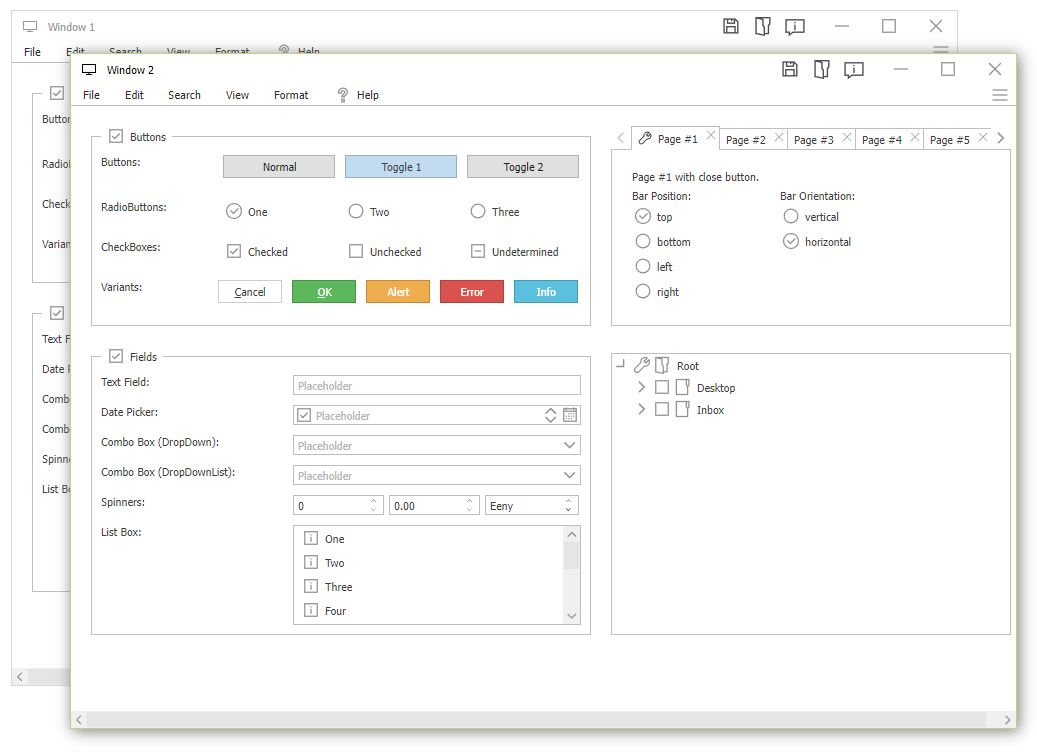Viewport: 1037px width, 754px height.
Task: Close the Page #5 tab
Action: (x=983, y=137)
